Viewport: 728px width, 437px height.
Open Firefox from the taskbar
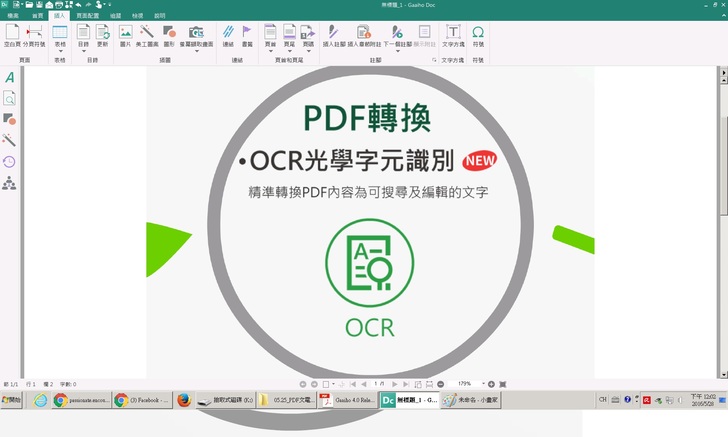[184, 400]
